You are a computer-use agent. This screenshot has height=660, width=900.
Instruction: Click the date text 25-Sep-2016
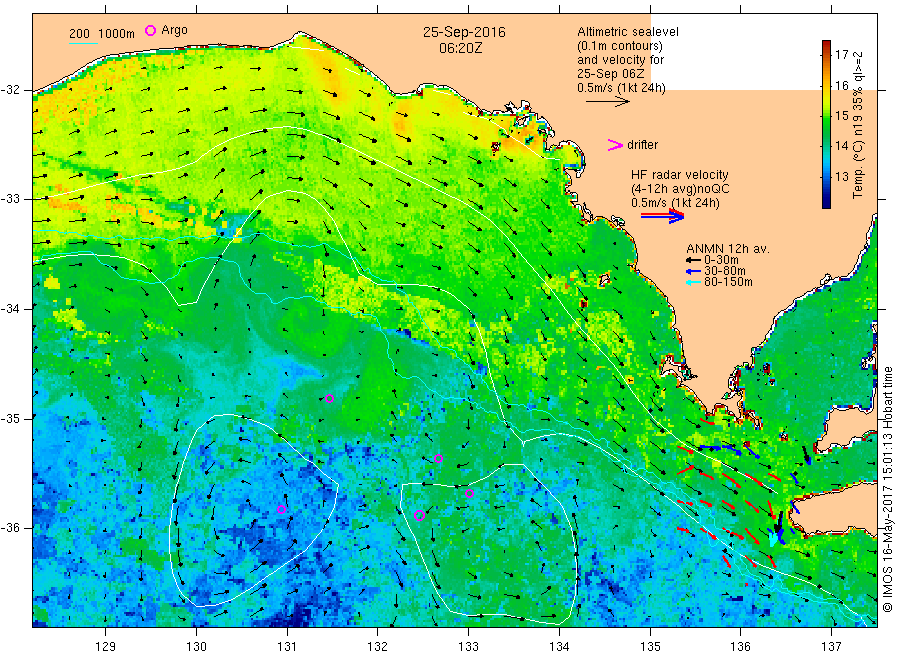click(464, 32)
